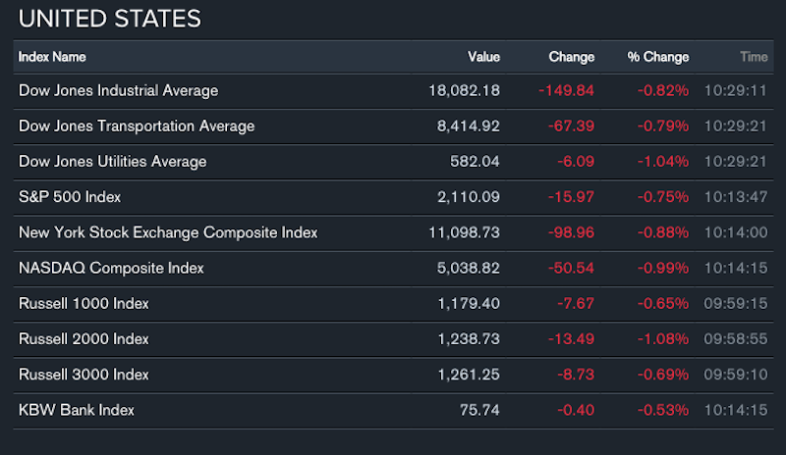Click the percent change -0.69%
The height and width of the screenshot is (455, 786).
(x=663, y=375)
